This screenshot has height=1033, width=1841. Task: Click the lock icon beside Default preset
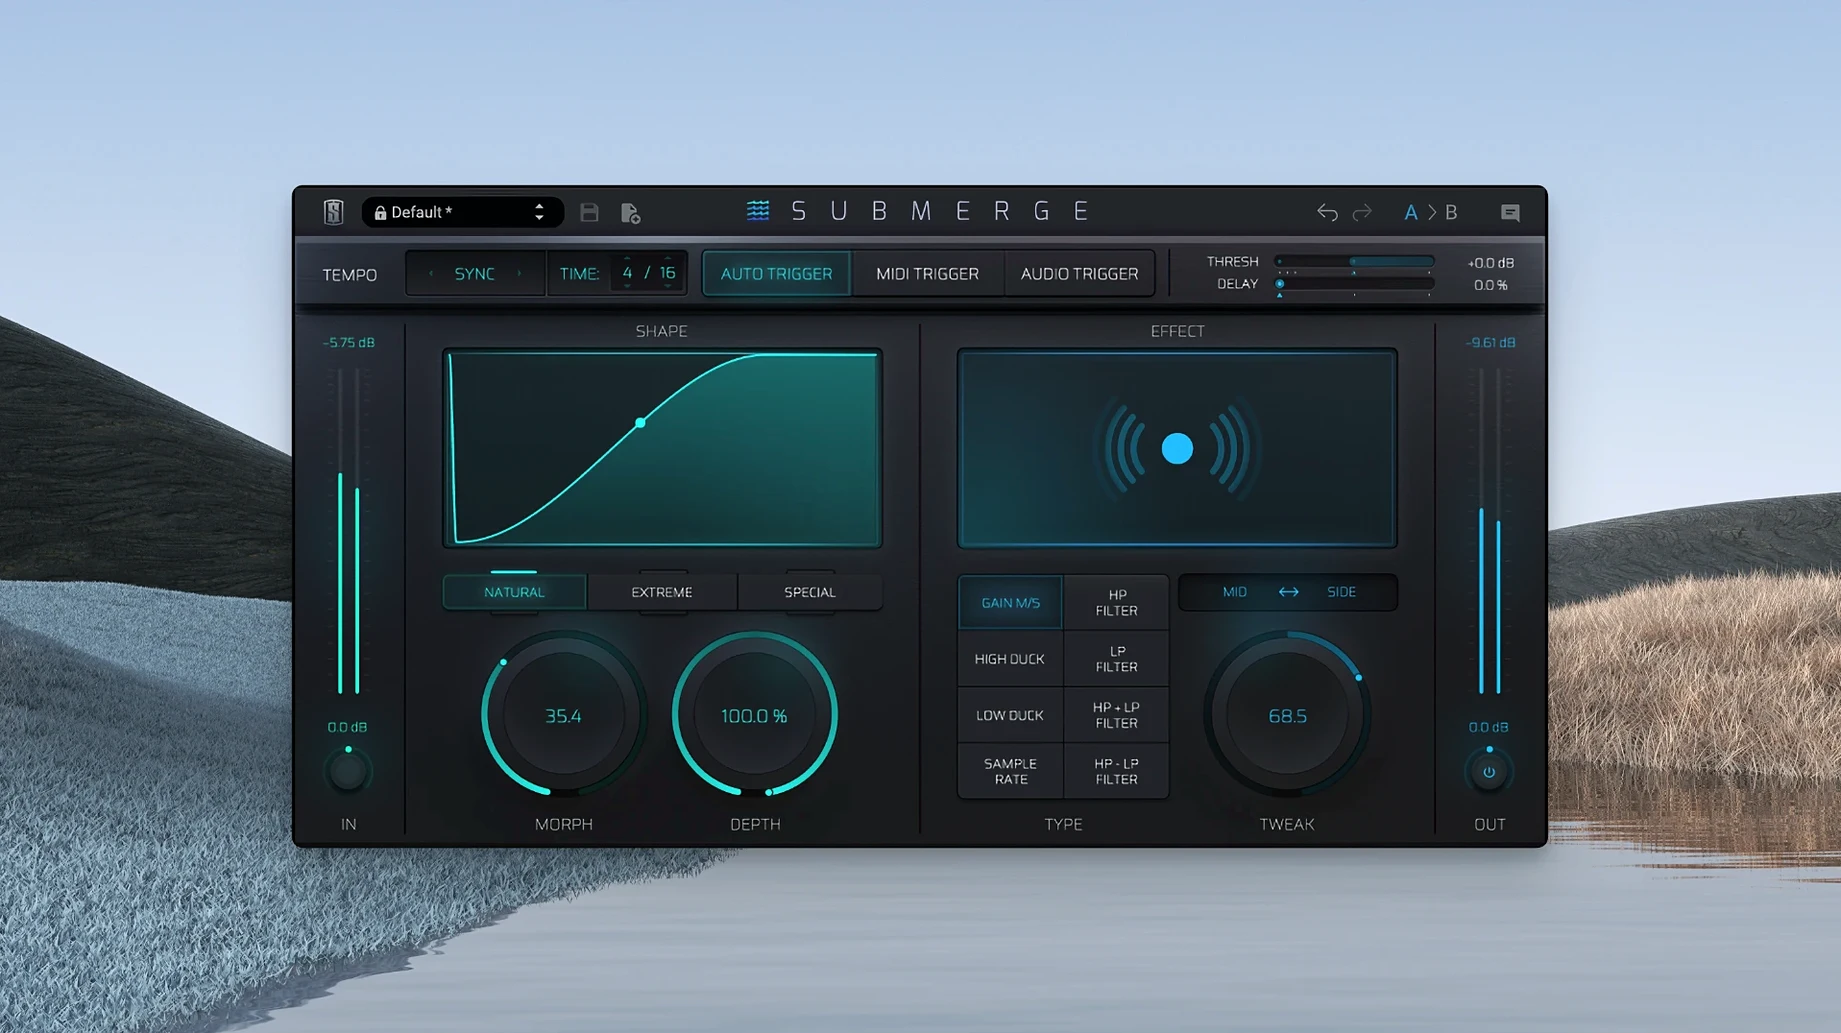click(x=380, y=212)
